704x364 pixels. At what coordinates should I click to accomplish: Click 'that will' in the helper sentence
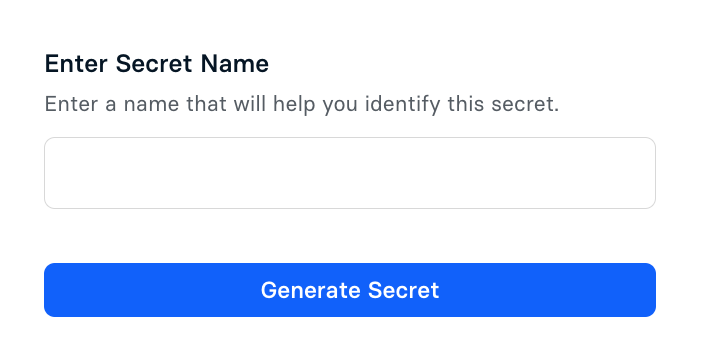coord(226,104)
